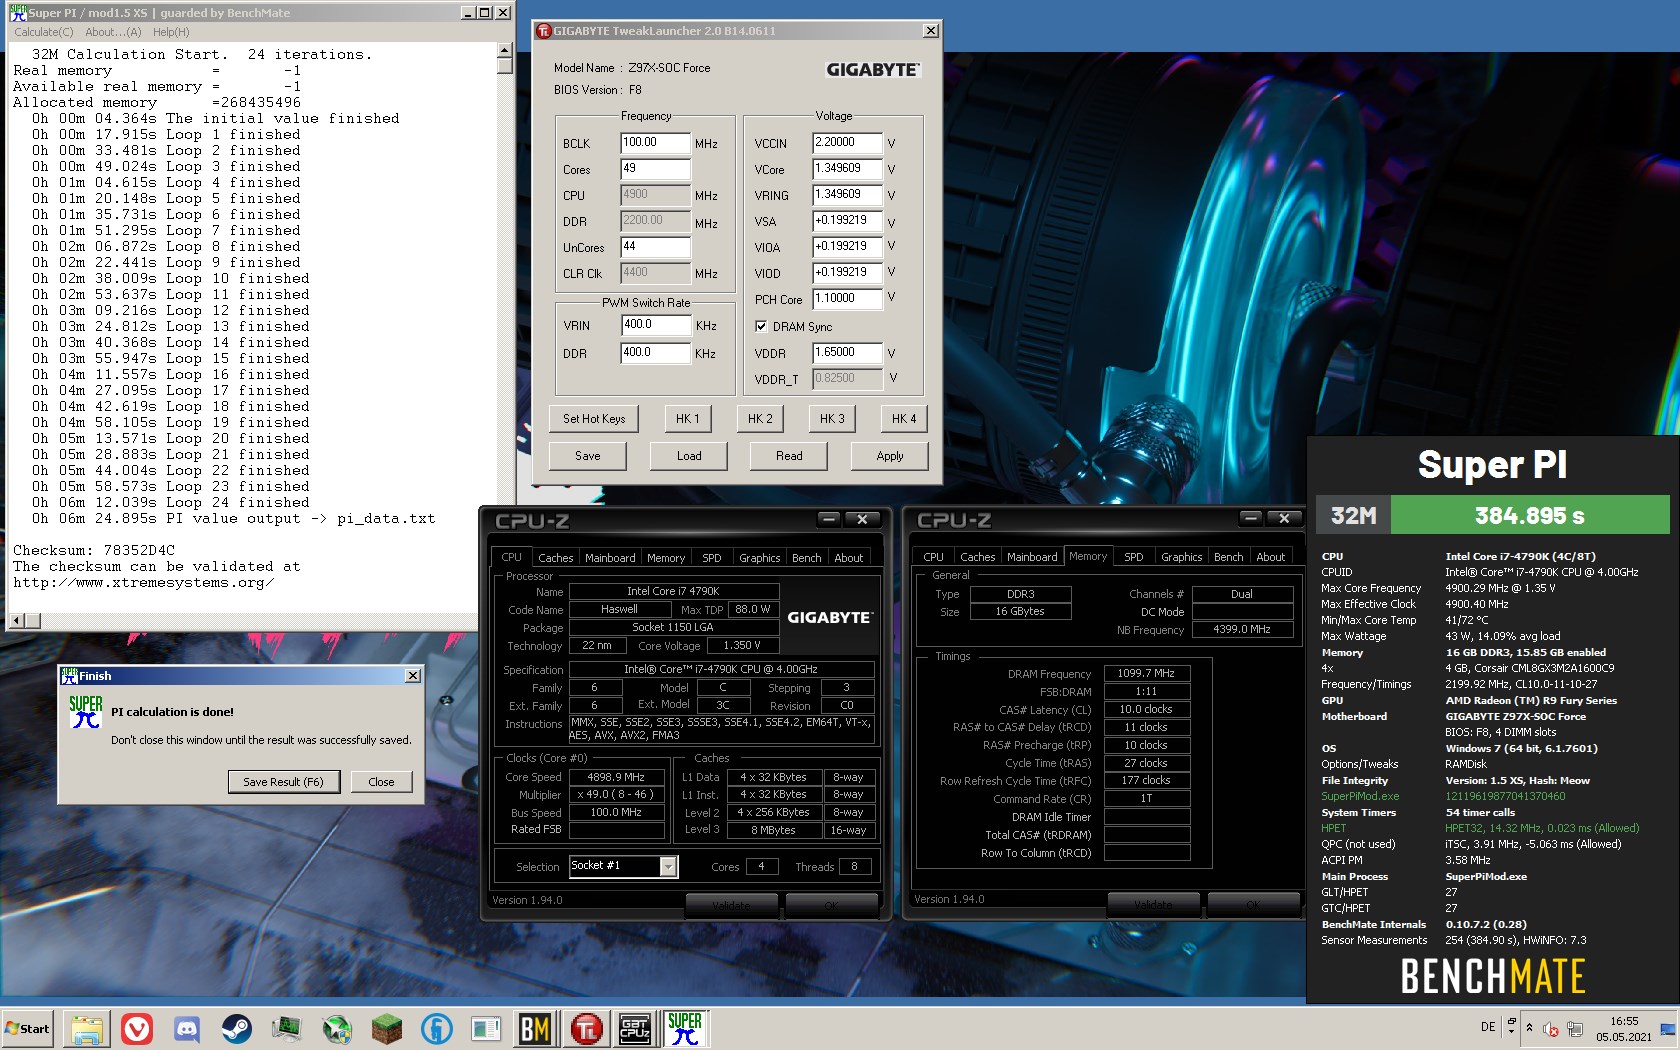Toggle DRAM Sync checkbox
The image size is (1680, 1050).
[x=761, y=326]
